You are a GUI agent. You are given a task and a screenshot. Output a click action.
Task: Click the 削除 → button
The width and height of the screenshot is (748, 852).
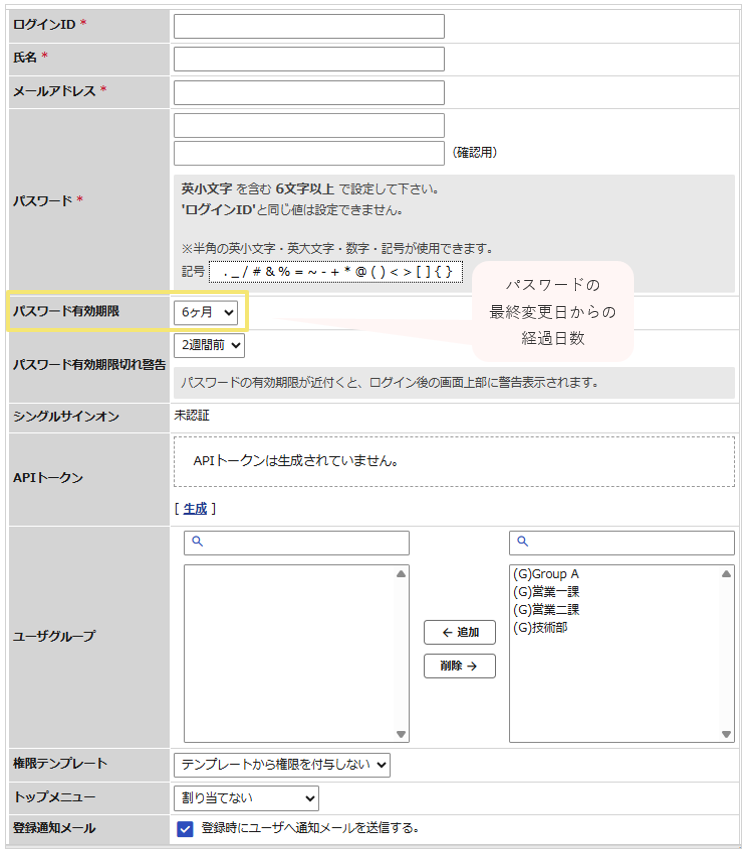[460, 666]
